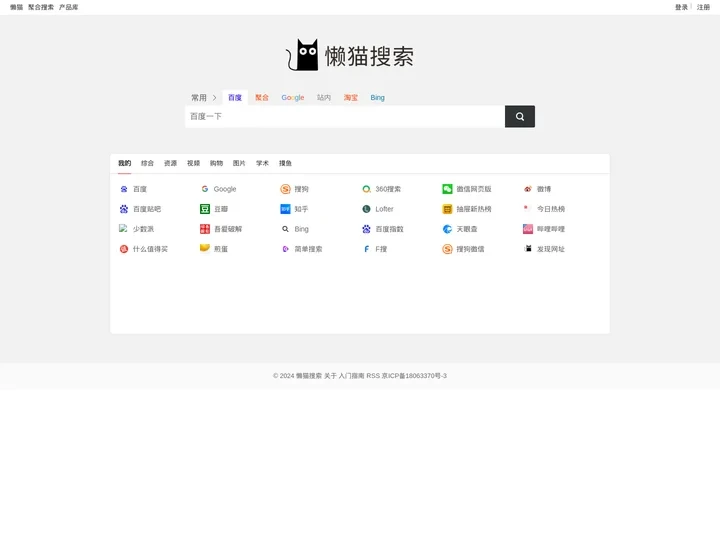Switch to the 学术 category tab
Viewport: 720px width, 540px height.
[x=262, y=163]
